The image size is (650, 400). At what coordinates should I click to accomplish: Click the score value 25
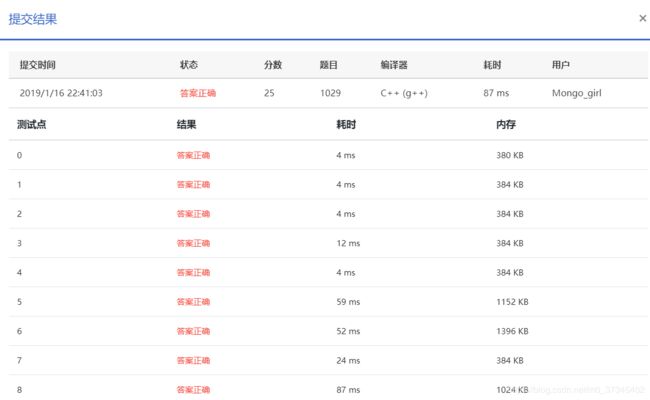tap(269, 93)
